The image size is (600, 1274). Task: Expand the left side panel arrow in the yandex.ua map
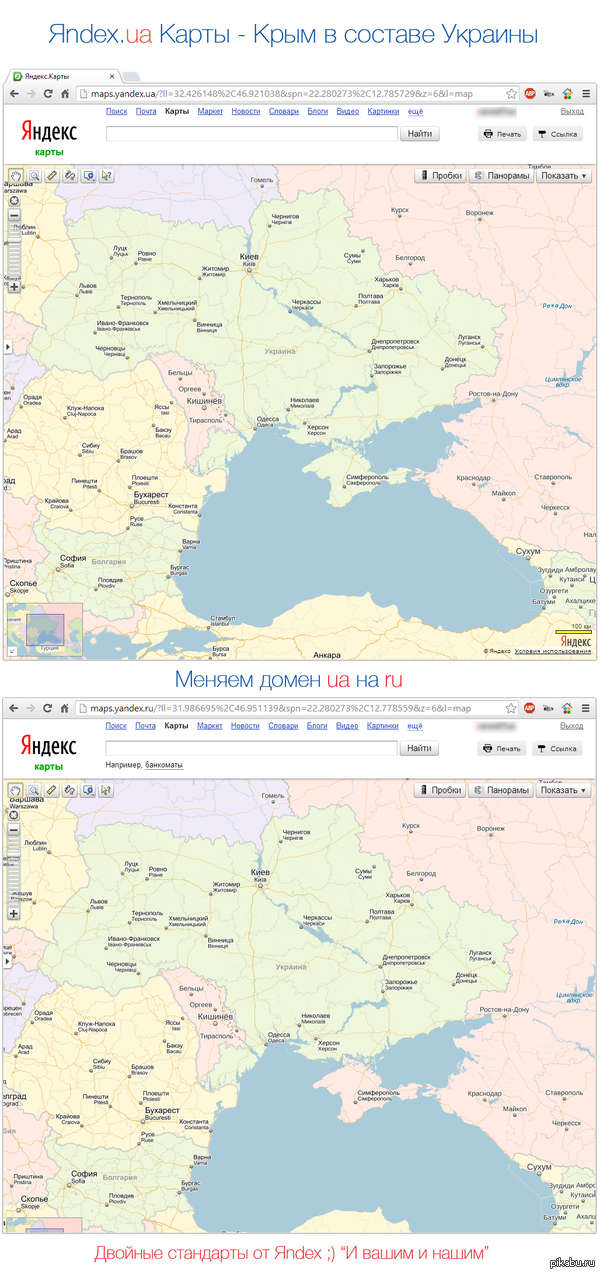[x=7, y=347]
